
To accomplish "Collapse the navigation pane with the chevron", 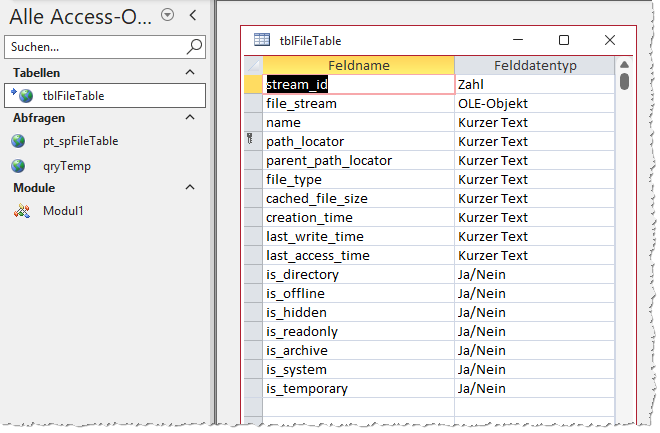I will 193,15.
